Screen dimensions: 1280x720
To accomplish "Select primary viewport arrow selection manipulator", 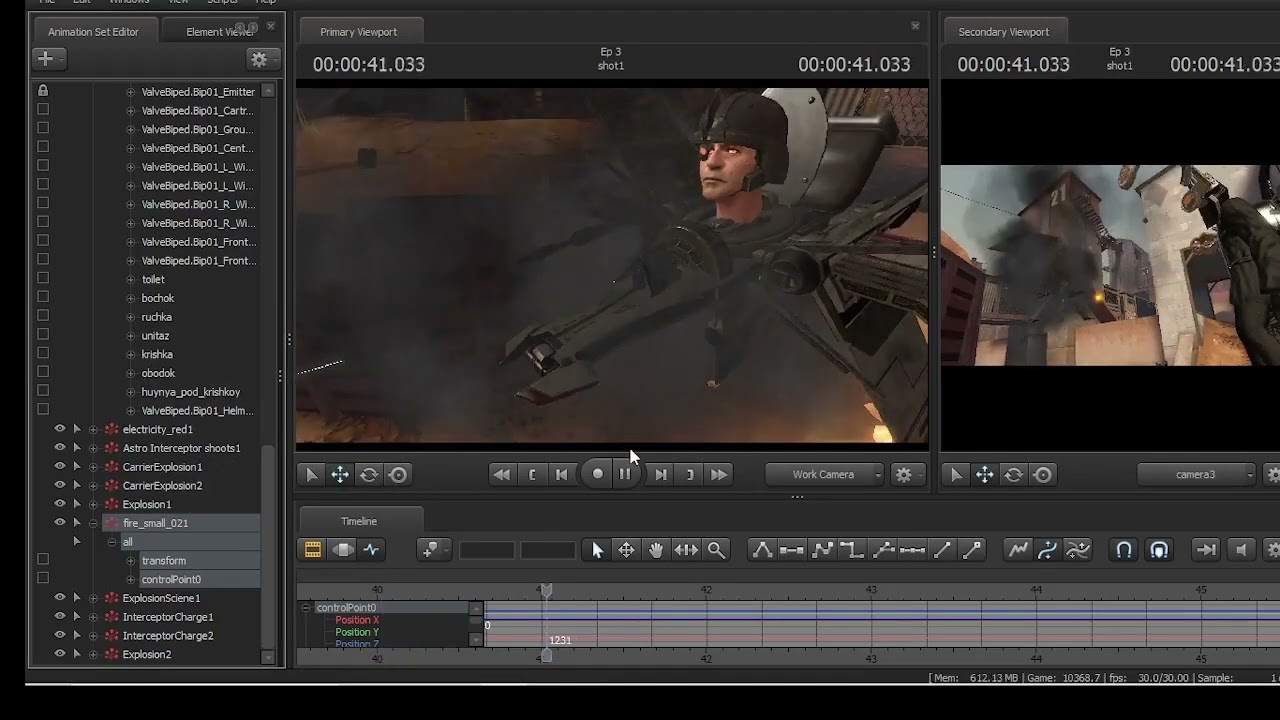I will click(311, 475).
